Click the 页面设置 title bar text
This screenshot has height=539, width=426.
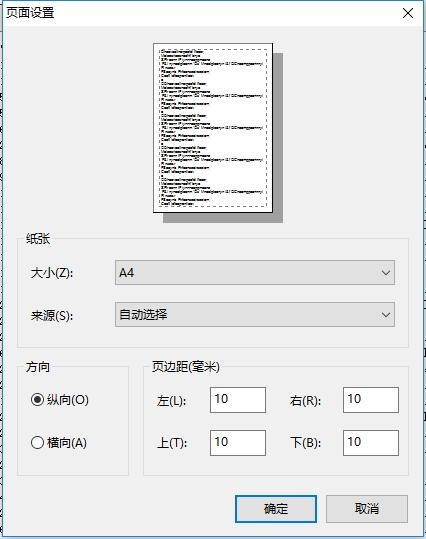click(30, 13)
